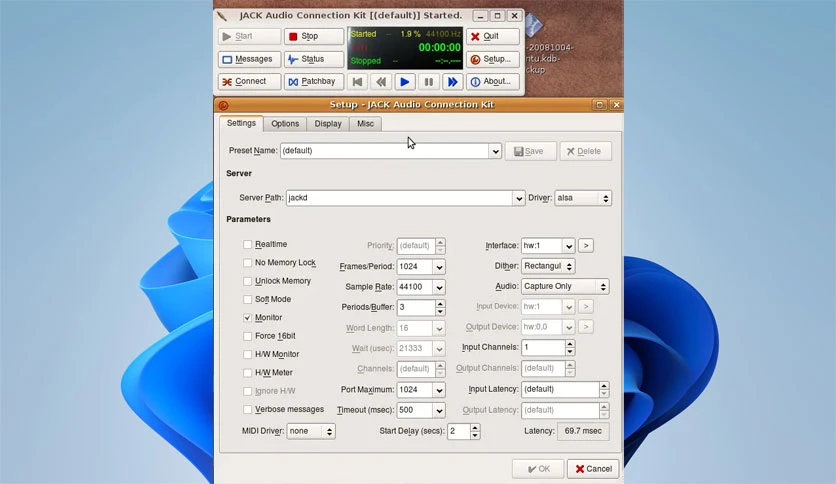The width and height of the screenshot is (836, 484).
Task: Open the Patchbay editor
Action: pyautogui.click(x=314, y=82)
